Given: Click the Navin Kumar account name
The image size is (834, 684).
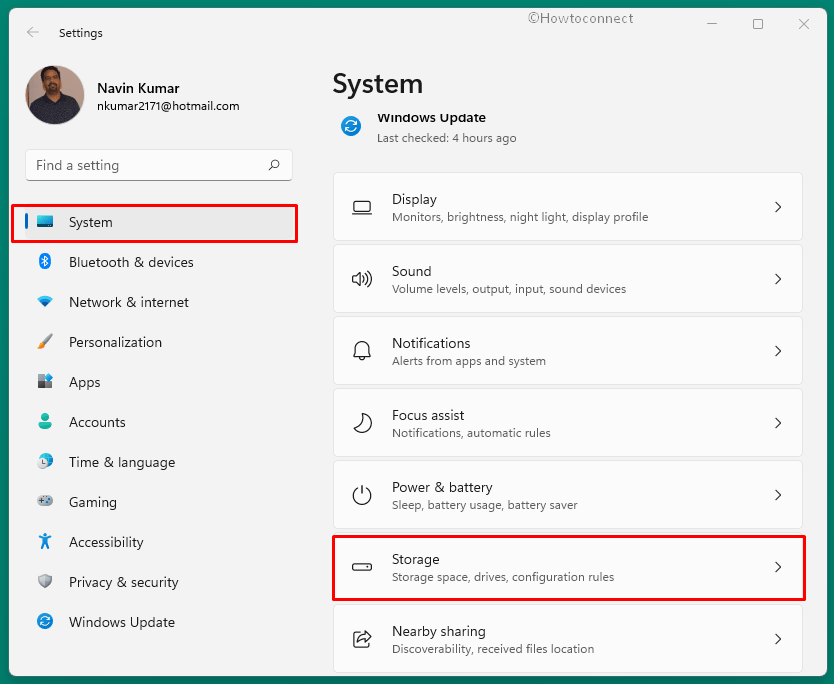Looking at the screenshot, I should click(138, 88).
